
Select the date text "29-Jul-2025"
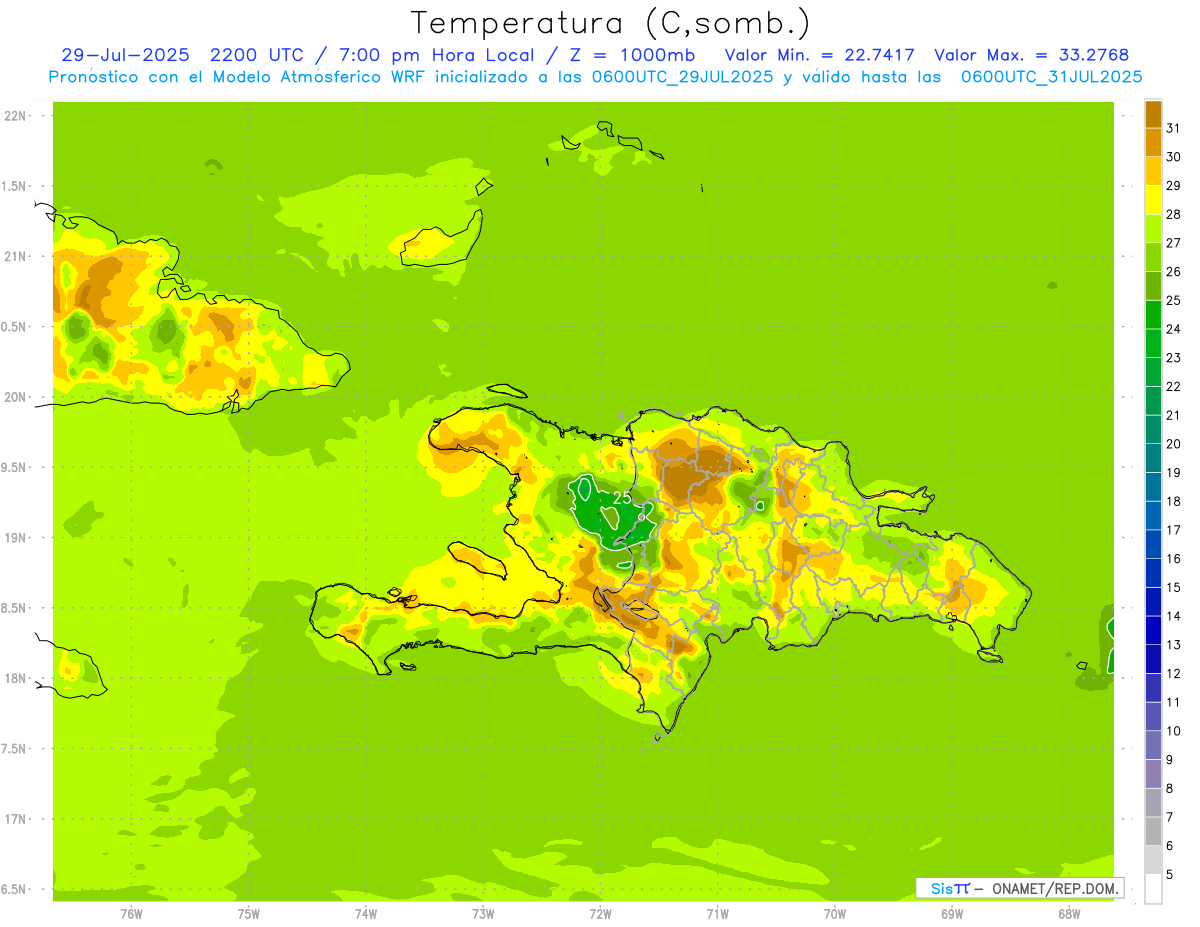pos(124,55)
